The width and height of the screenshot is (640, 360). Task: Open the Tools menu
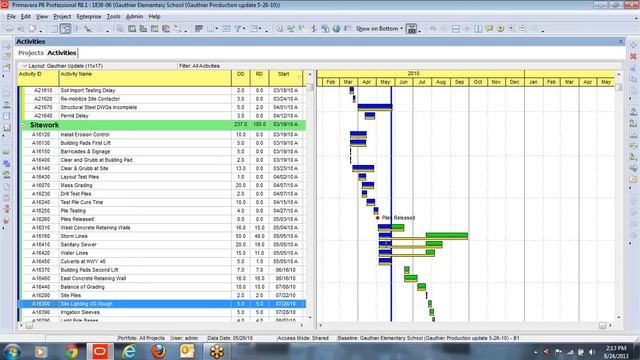click(x=113, y=17)
